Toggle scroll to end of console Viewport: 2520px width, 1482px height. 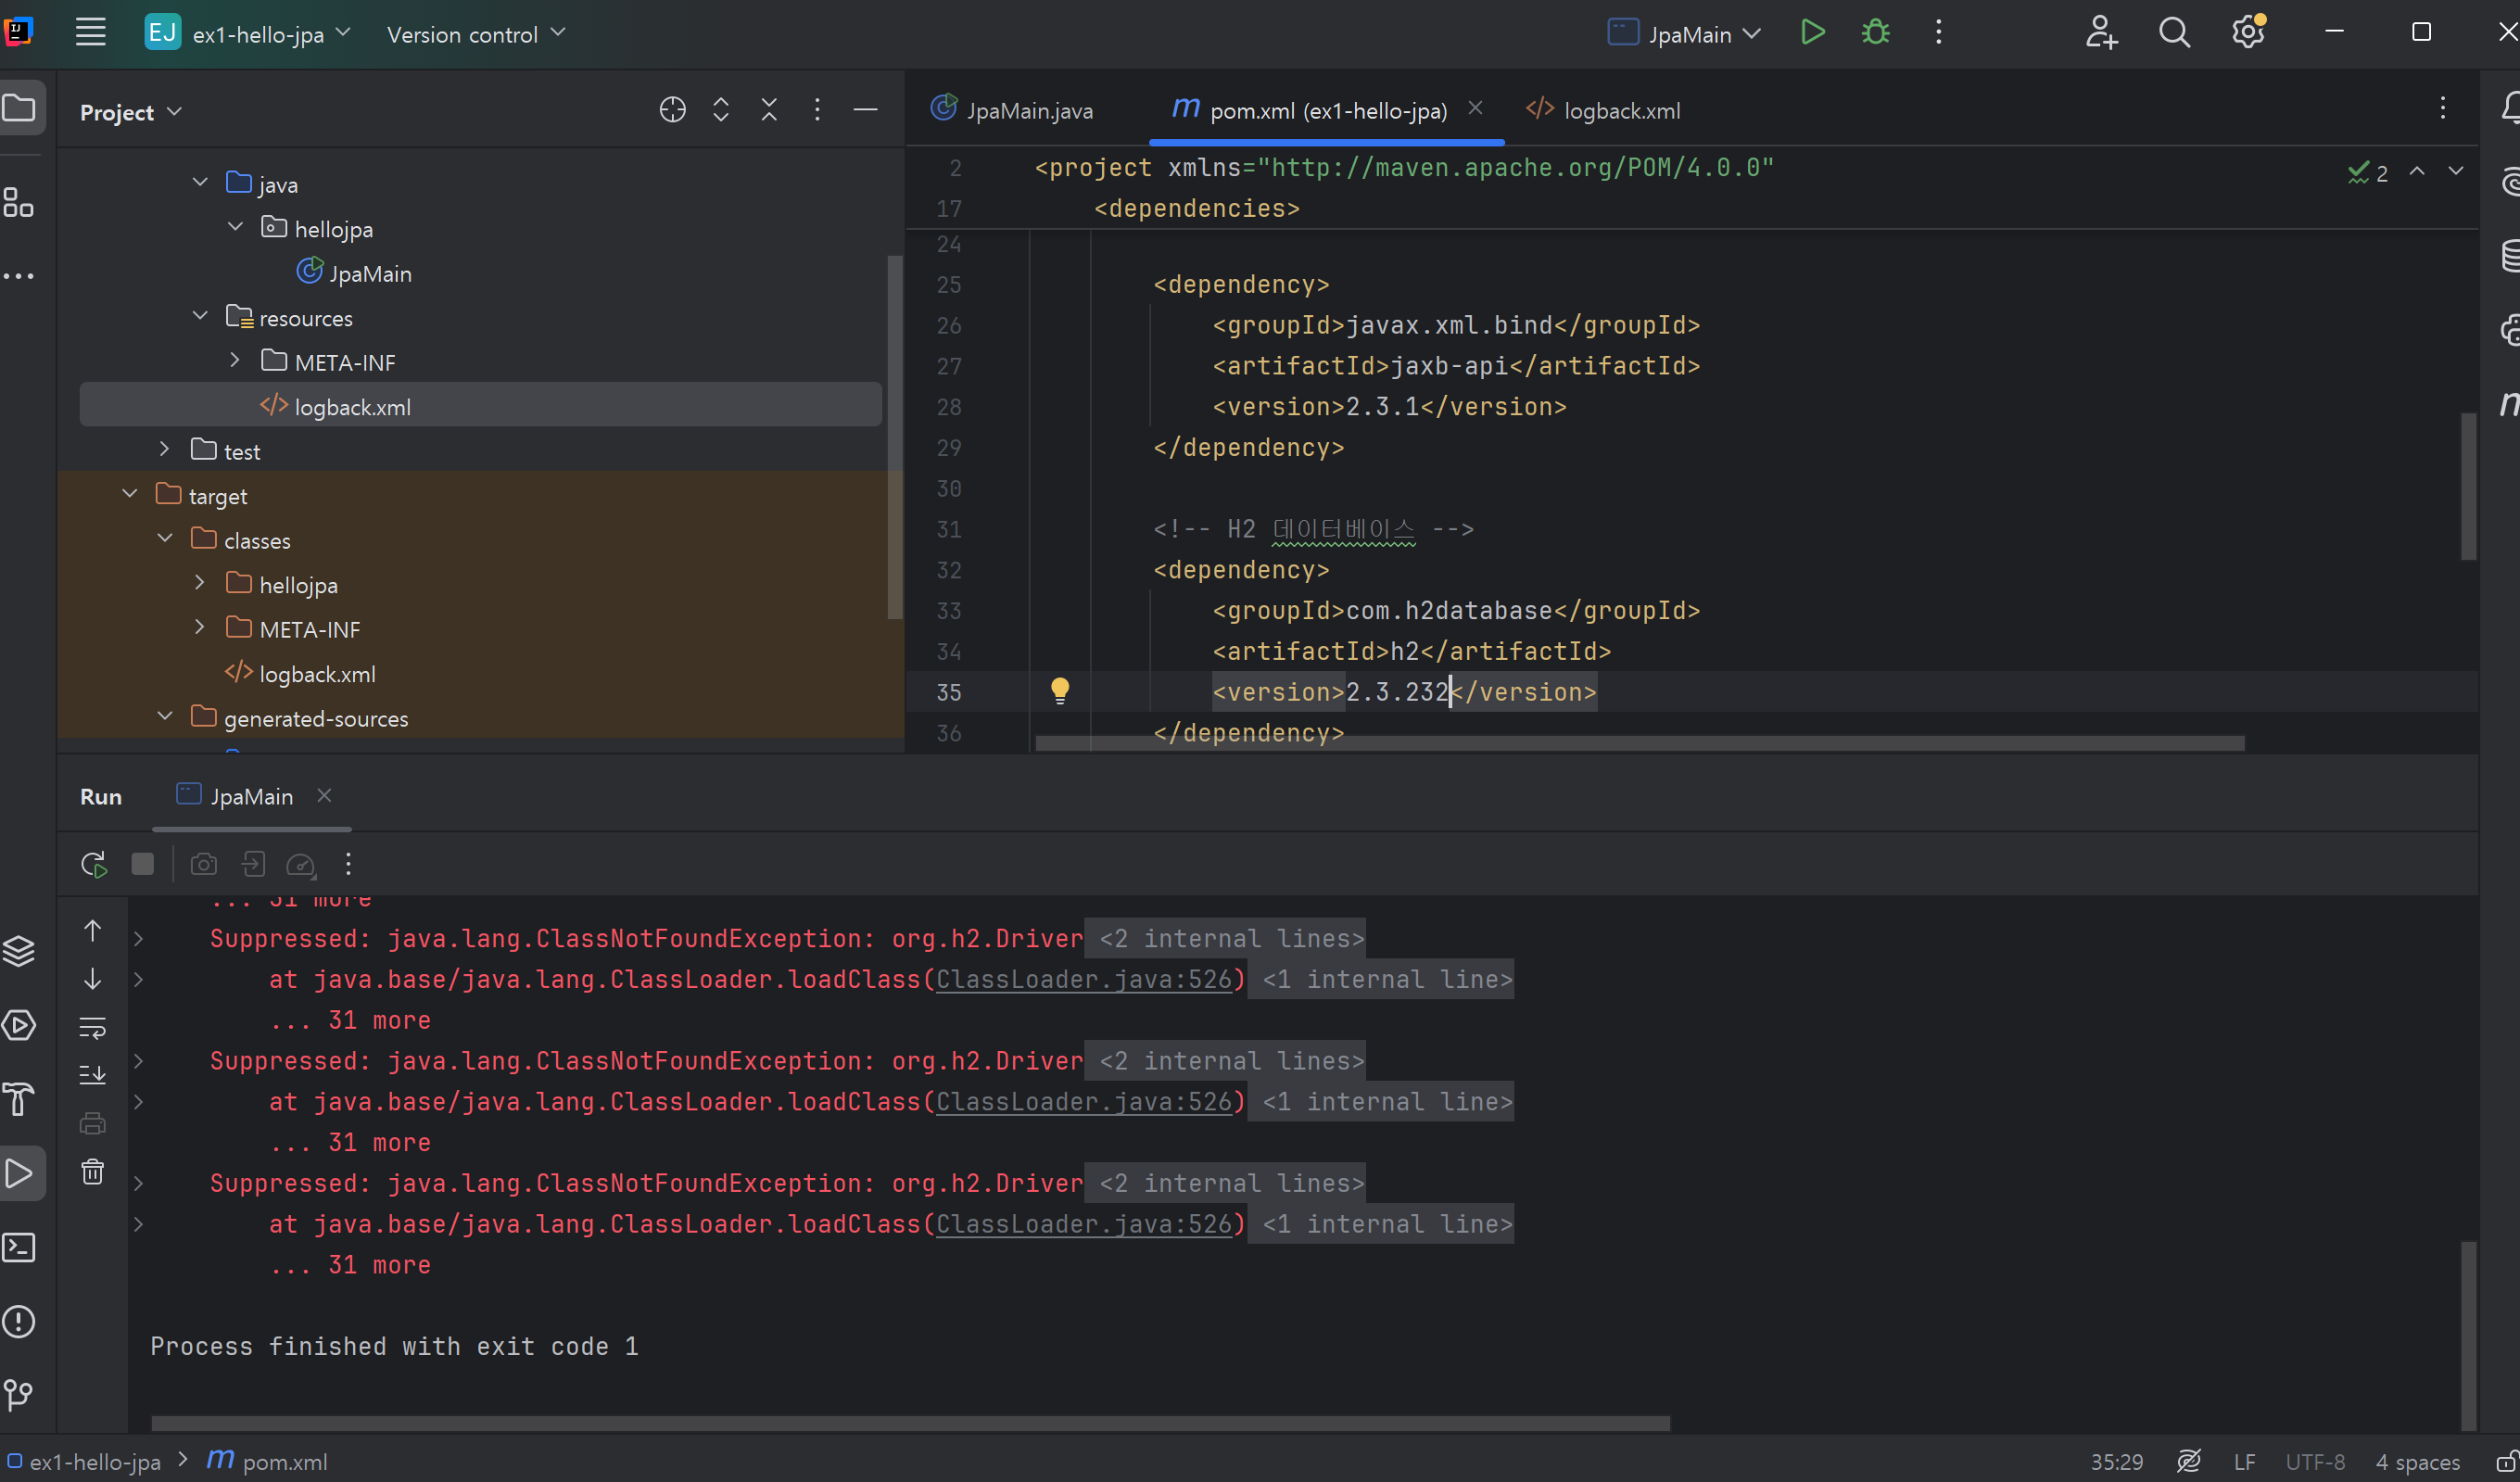coord(92,1075)
